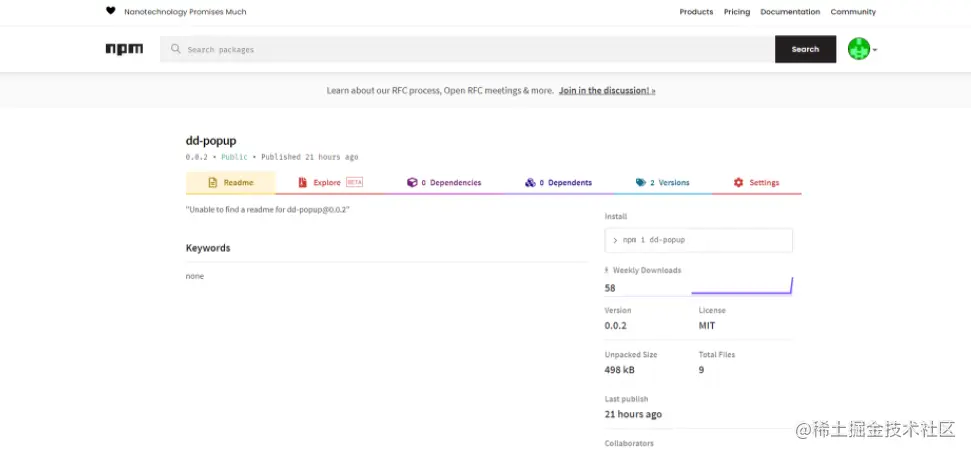This screenshot has width=971, height=455.
Task: Go to Pricing page
Action: tap(737, 12)
